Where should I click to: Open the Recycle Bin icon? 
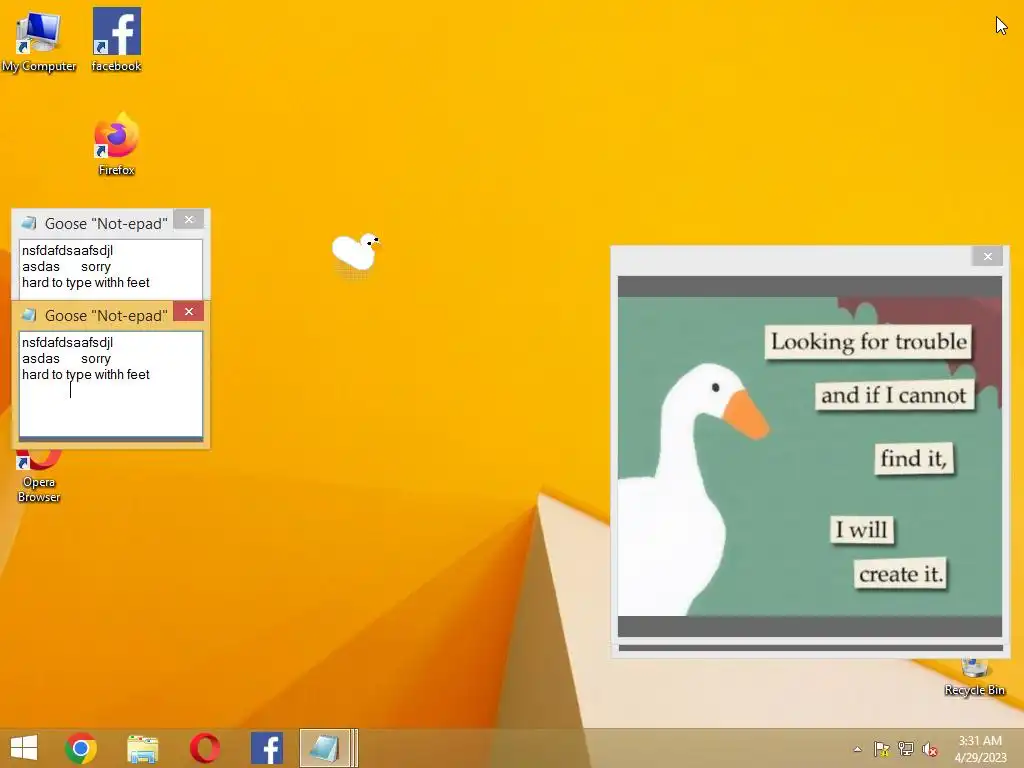tap(974, 678)
